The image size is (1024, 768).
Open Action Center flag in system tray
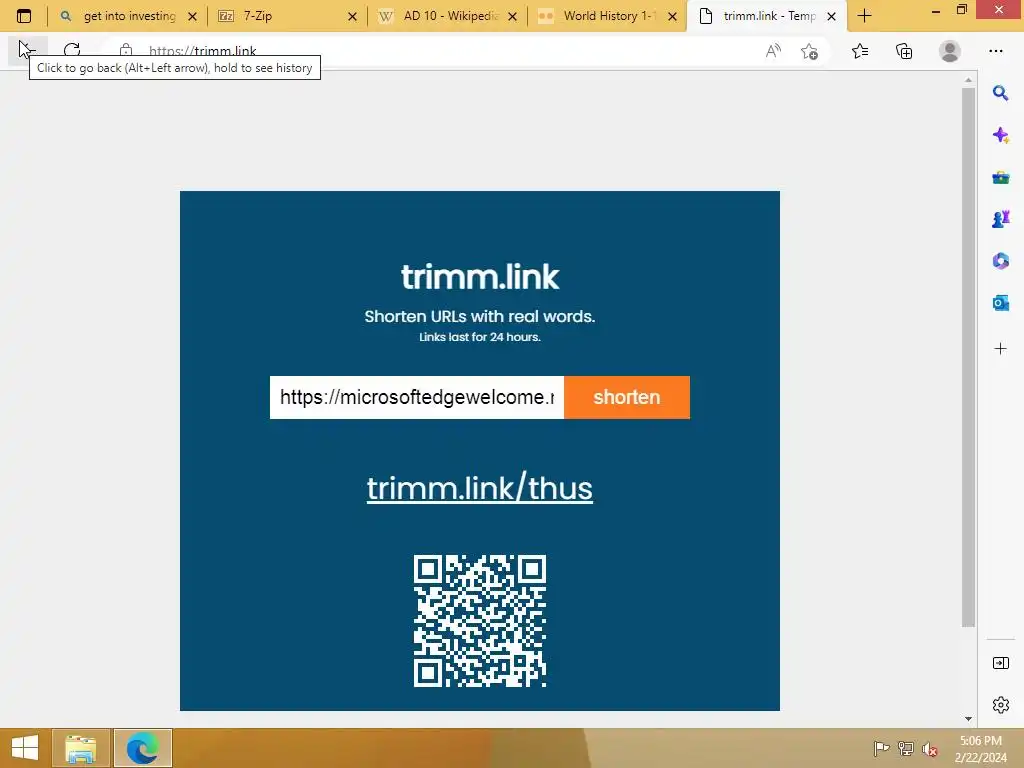882,748
